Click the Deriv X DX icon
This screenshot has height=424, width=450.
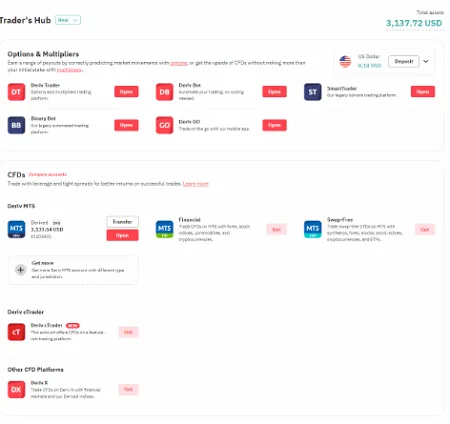click(16, 390)
